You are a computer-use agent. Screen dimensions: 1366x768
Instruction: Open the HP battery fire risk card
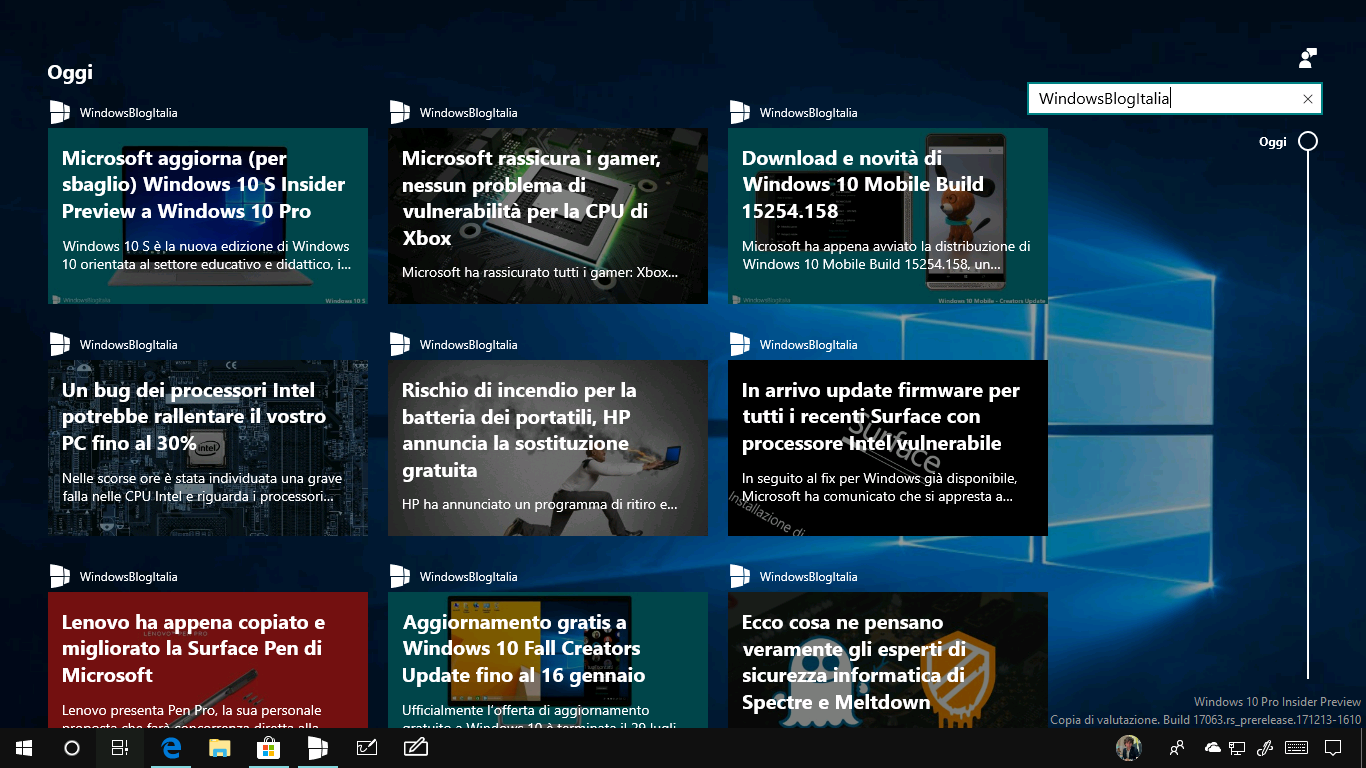pyautogui.click(x=548, y=448)
